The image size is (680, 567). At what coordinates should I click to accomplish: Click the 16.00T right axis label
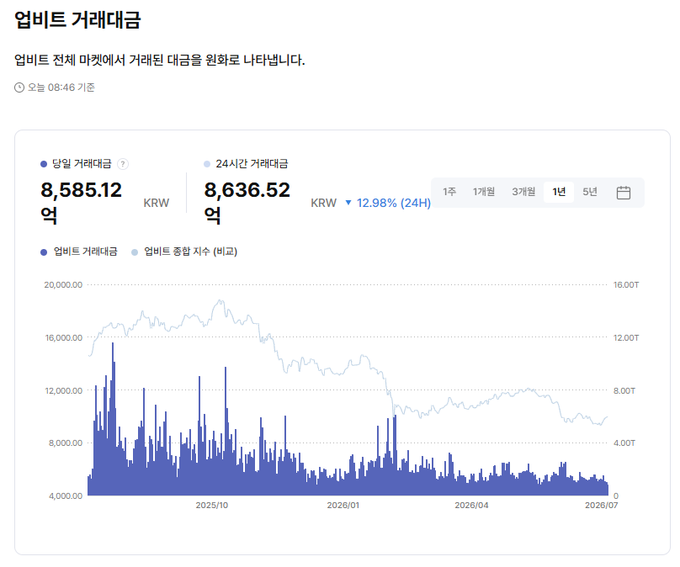pos(626,285)
